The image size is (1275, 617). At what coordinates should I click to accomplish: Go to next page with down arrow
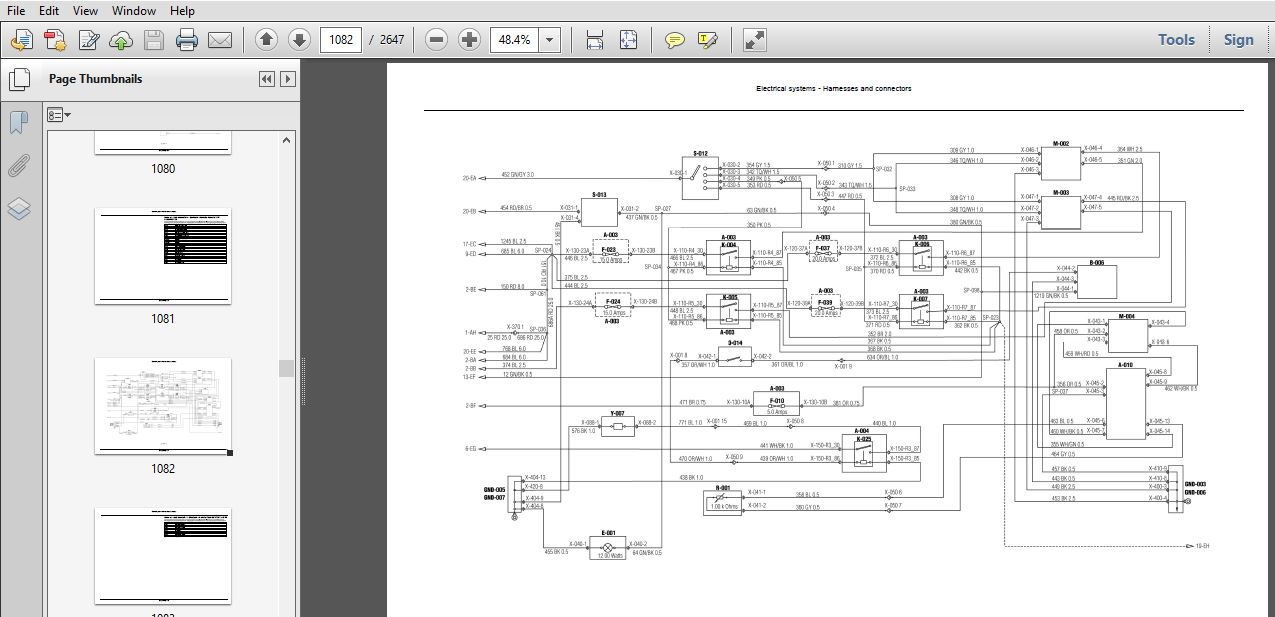click(299, 40)
